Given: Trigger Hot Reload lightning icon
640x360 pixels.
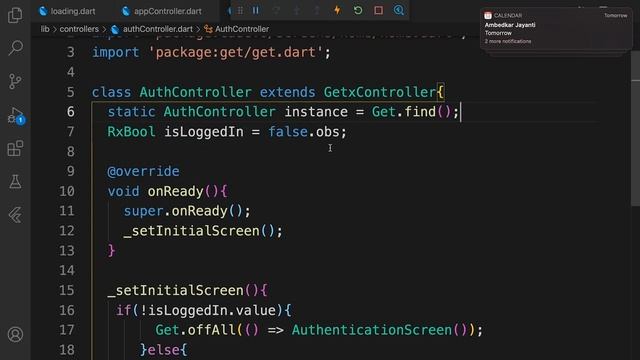Looking at the screenshot, I should pos(337,10).
